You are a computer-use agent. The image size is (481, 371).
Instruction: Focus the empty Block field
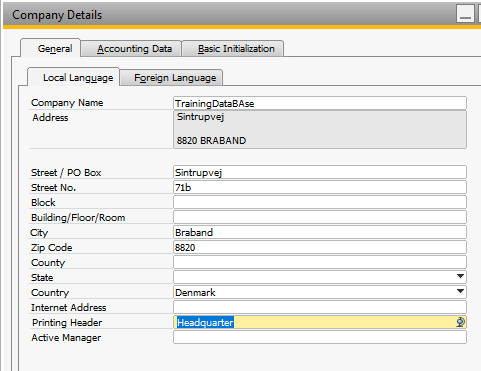tap(320, 202)
